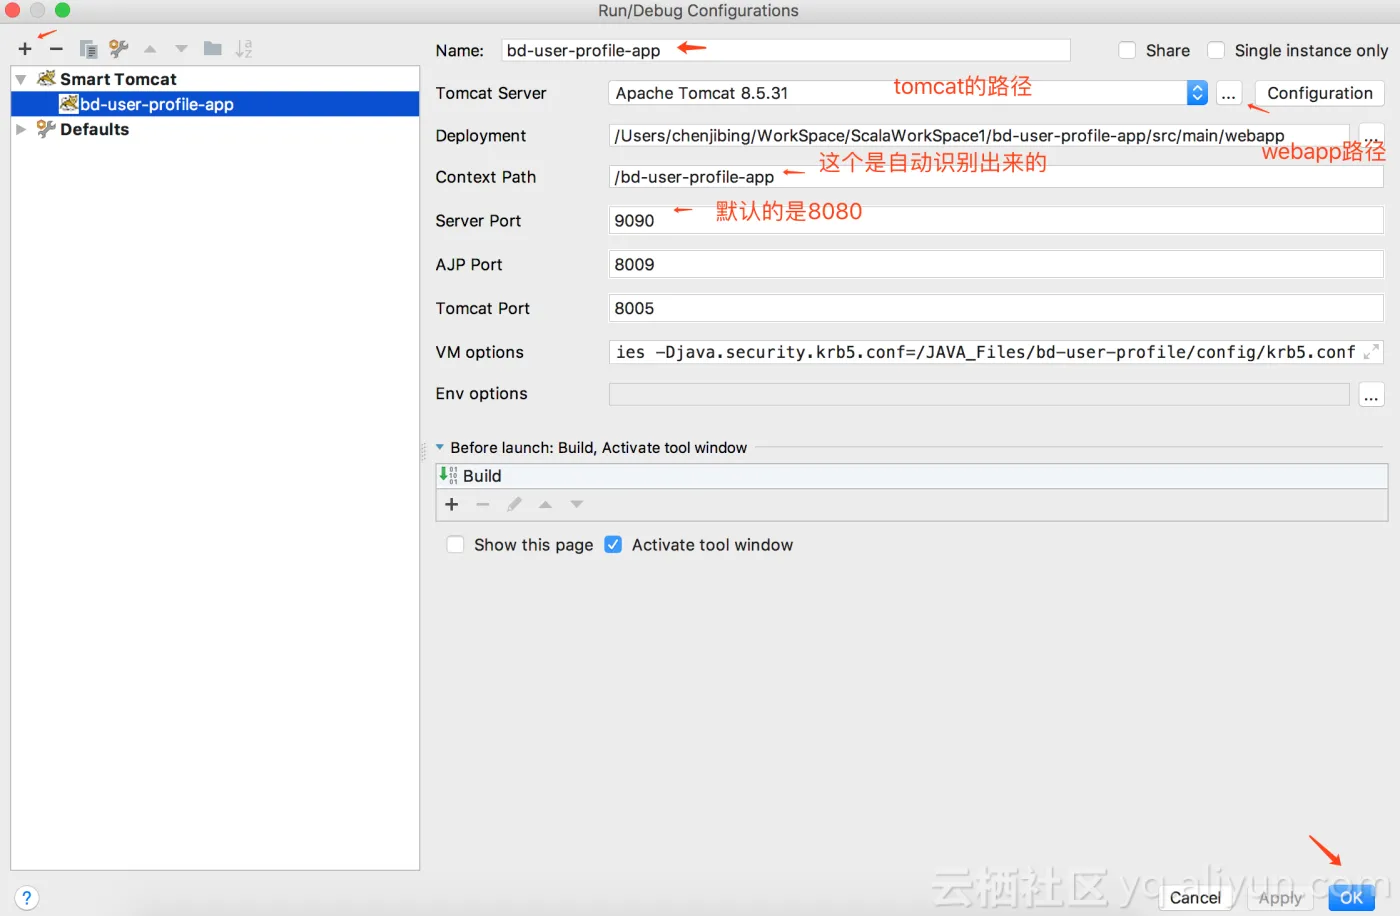Click the Configuration button

point(1320,93)
